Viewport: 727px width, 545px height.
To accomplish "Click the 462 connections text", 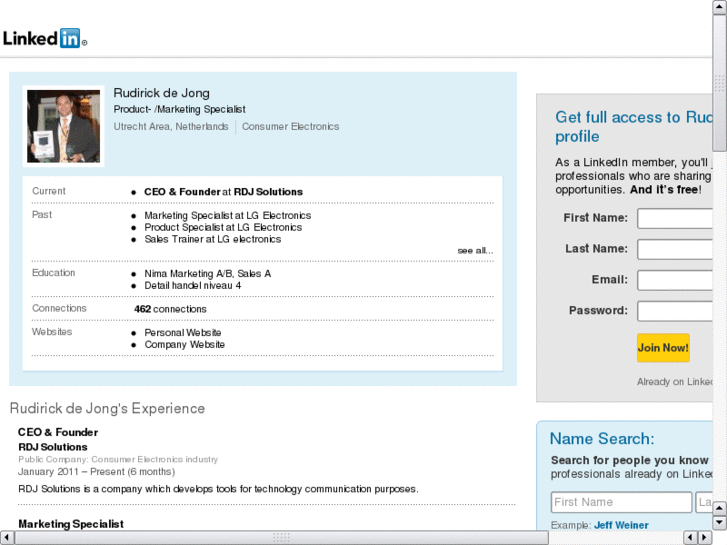I will point(170,309).
